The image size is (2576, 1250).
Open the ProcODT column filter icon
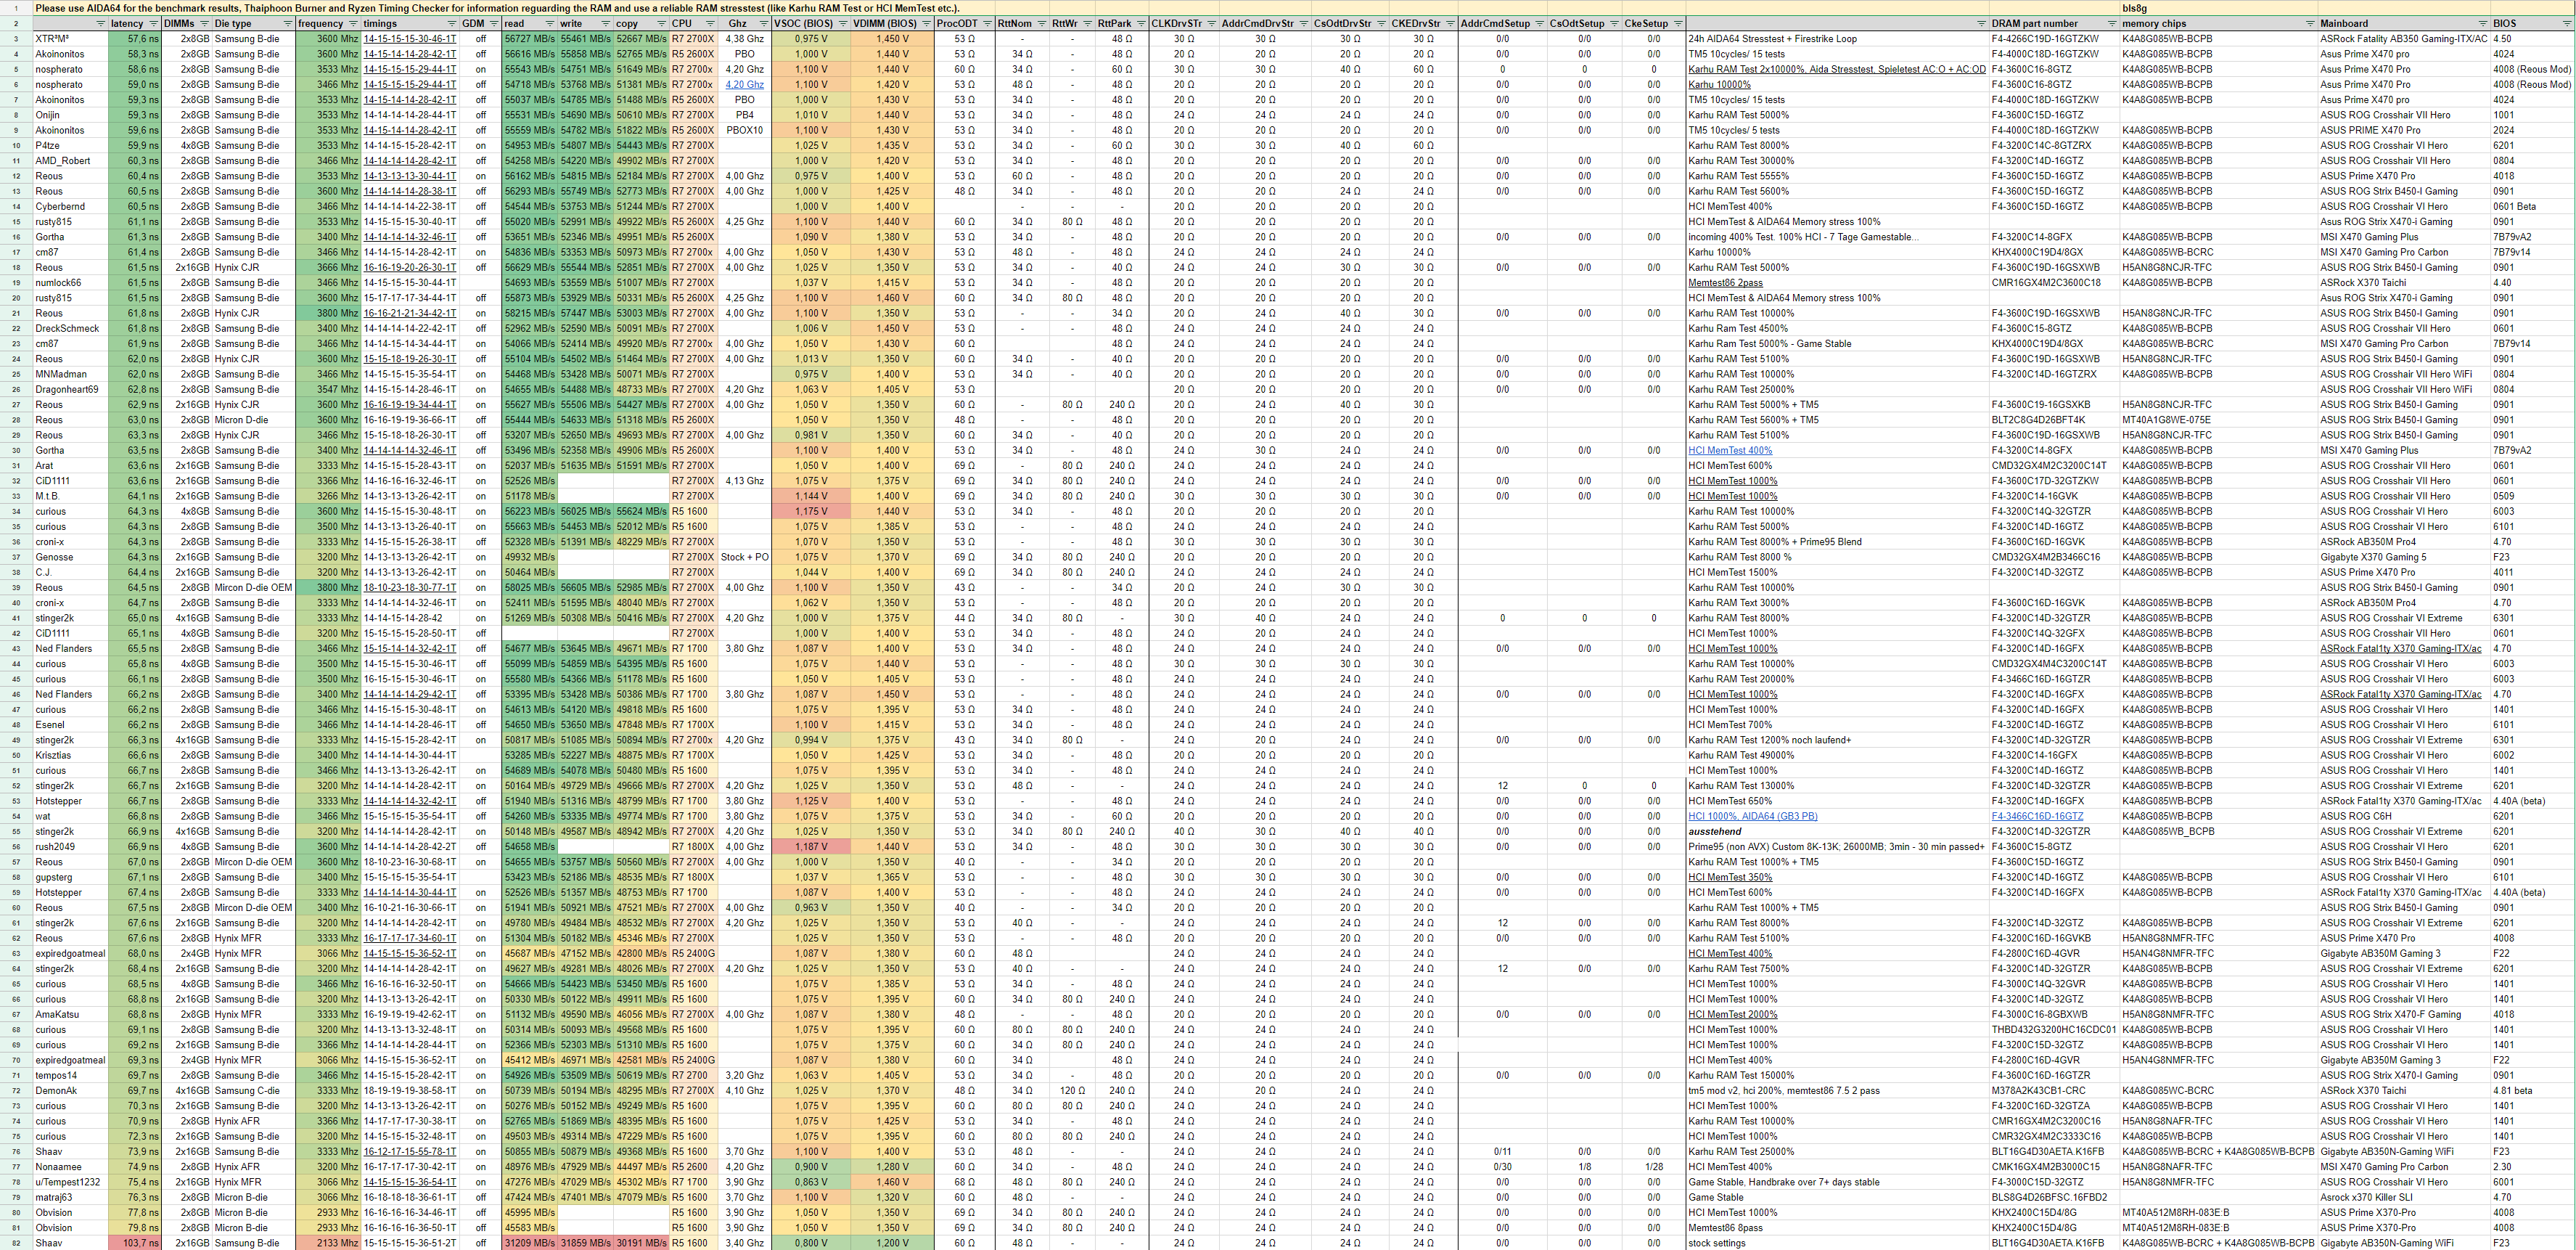click(987, 23)
